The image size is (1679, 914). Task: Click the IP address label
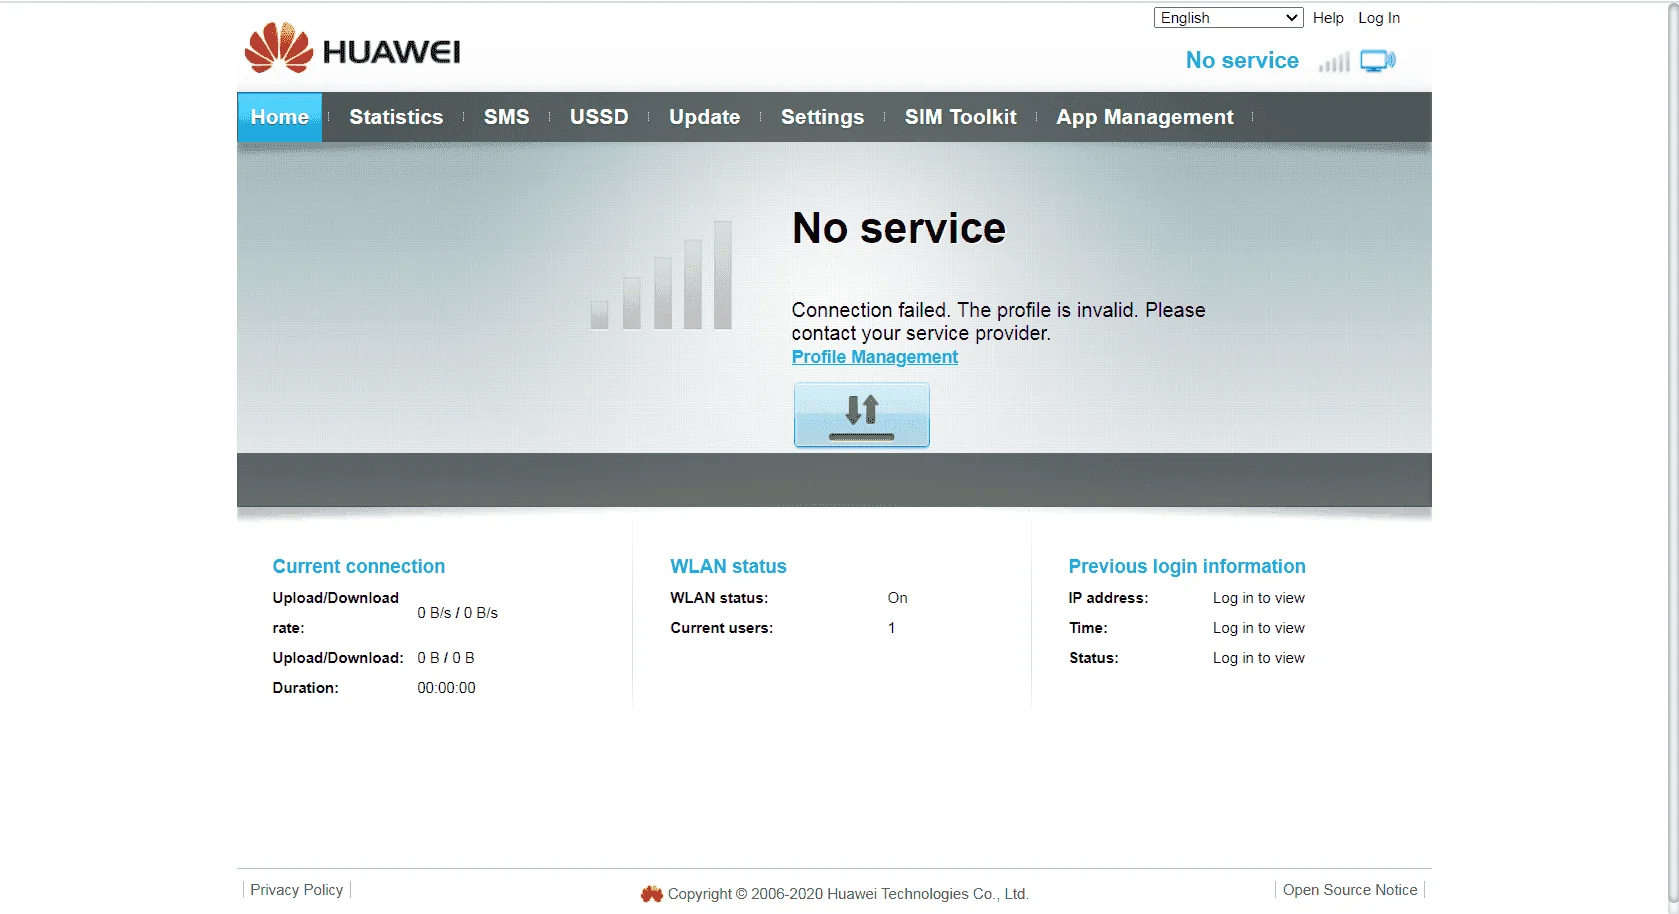tap(1109, 598)
